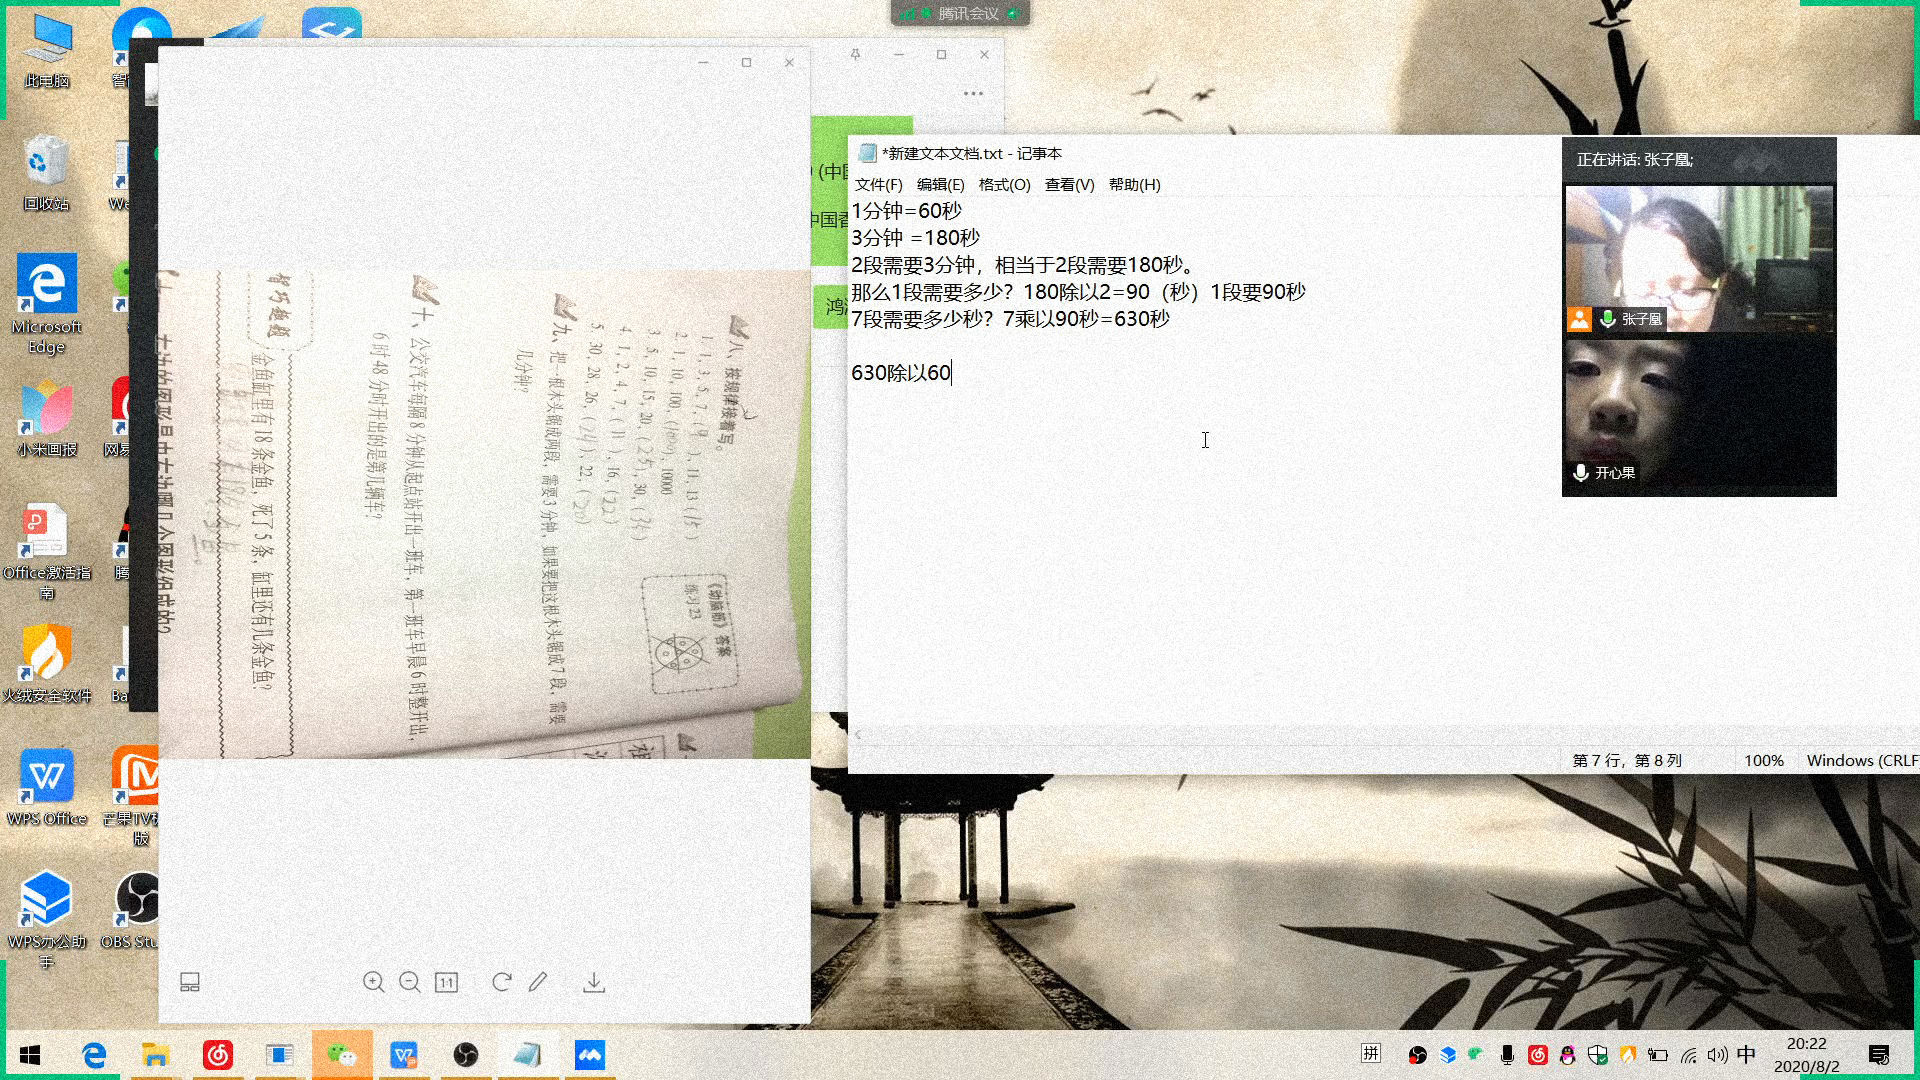The image size is (1920, 1080).
Task: Open the Help (帮助) menu in Notepad
Action: (1134, 184)
